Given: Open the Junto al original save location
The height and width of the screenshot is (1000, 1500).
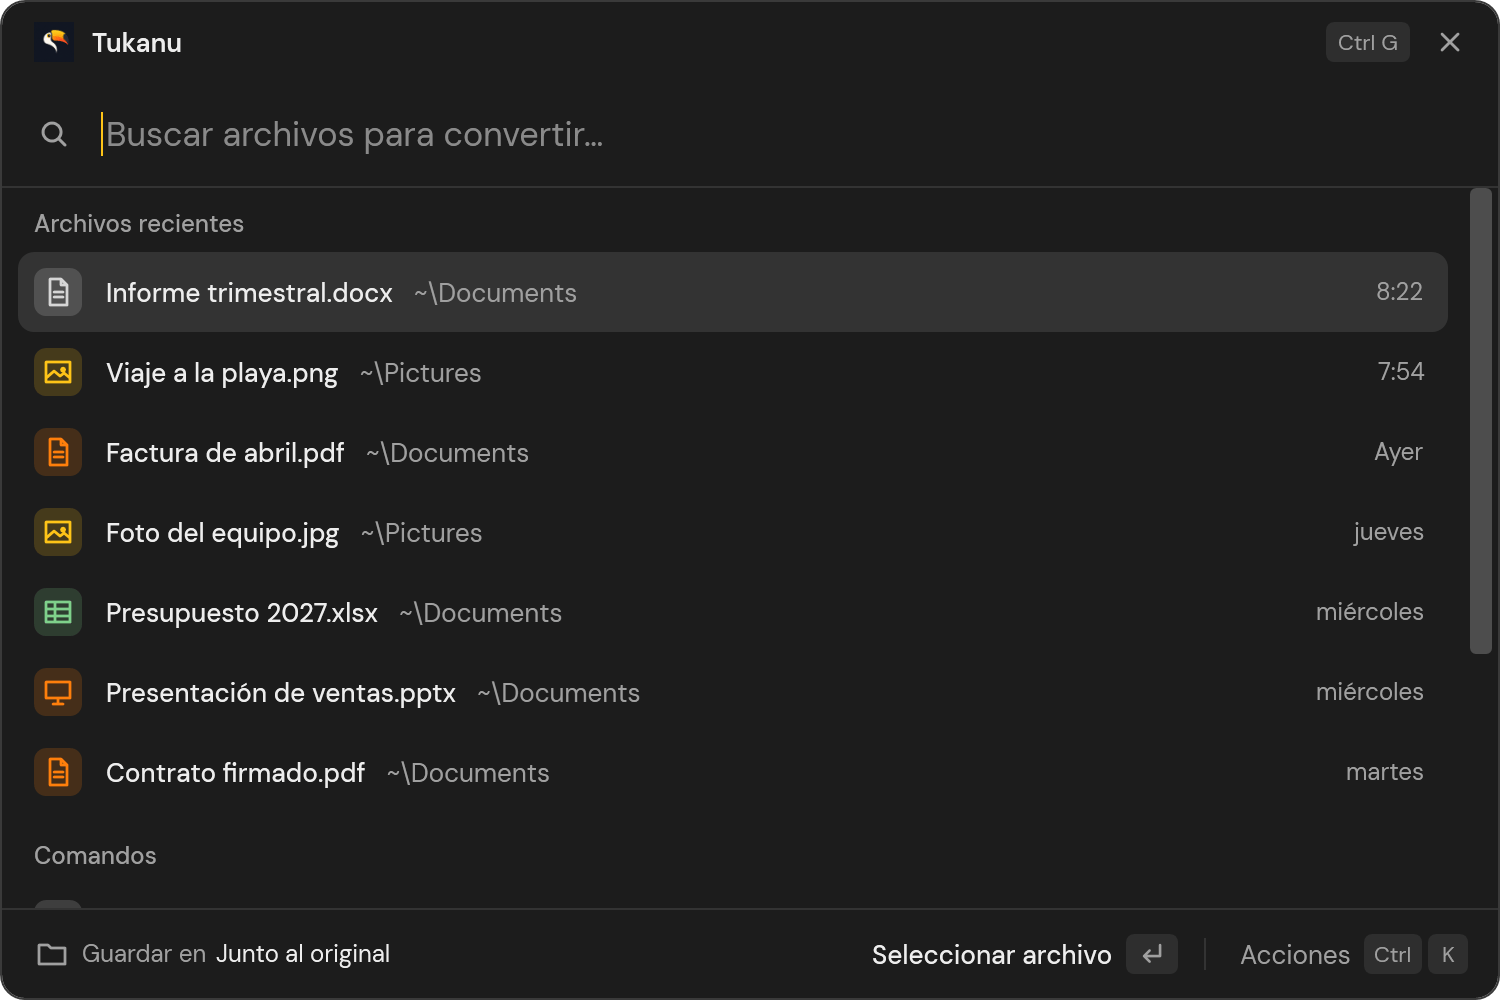Looking at the screenshot, I should coord(303,954).
